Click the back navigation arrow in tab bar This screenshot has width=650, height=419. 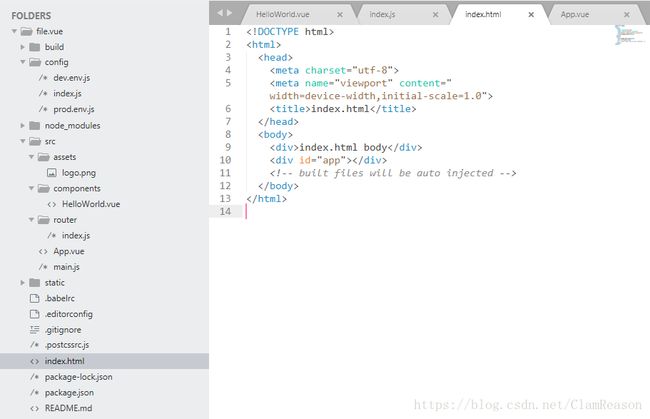point(220,13)
